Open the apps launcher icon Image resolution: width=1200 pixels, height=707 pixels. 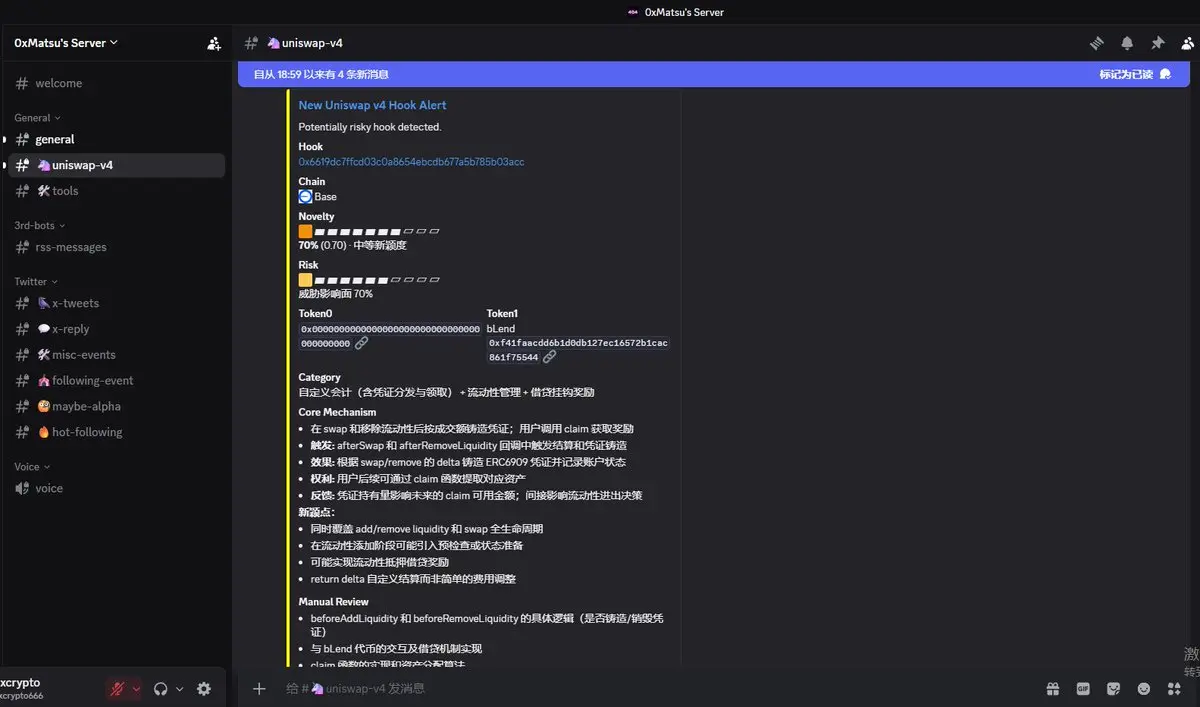(x=1174, y=688)
